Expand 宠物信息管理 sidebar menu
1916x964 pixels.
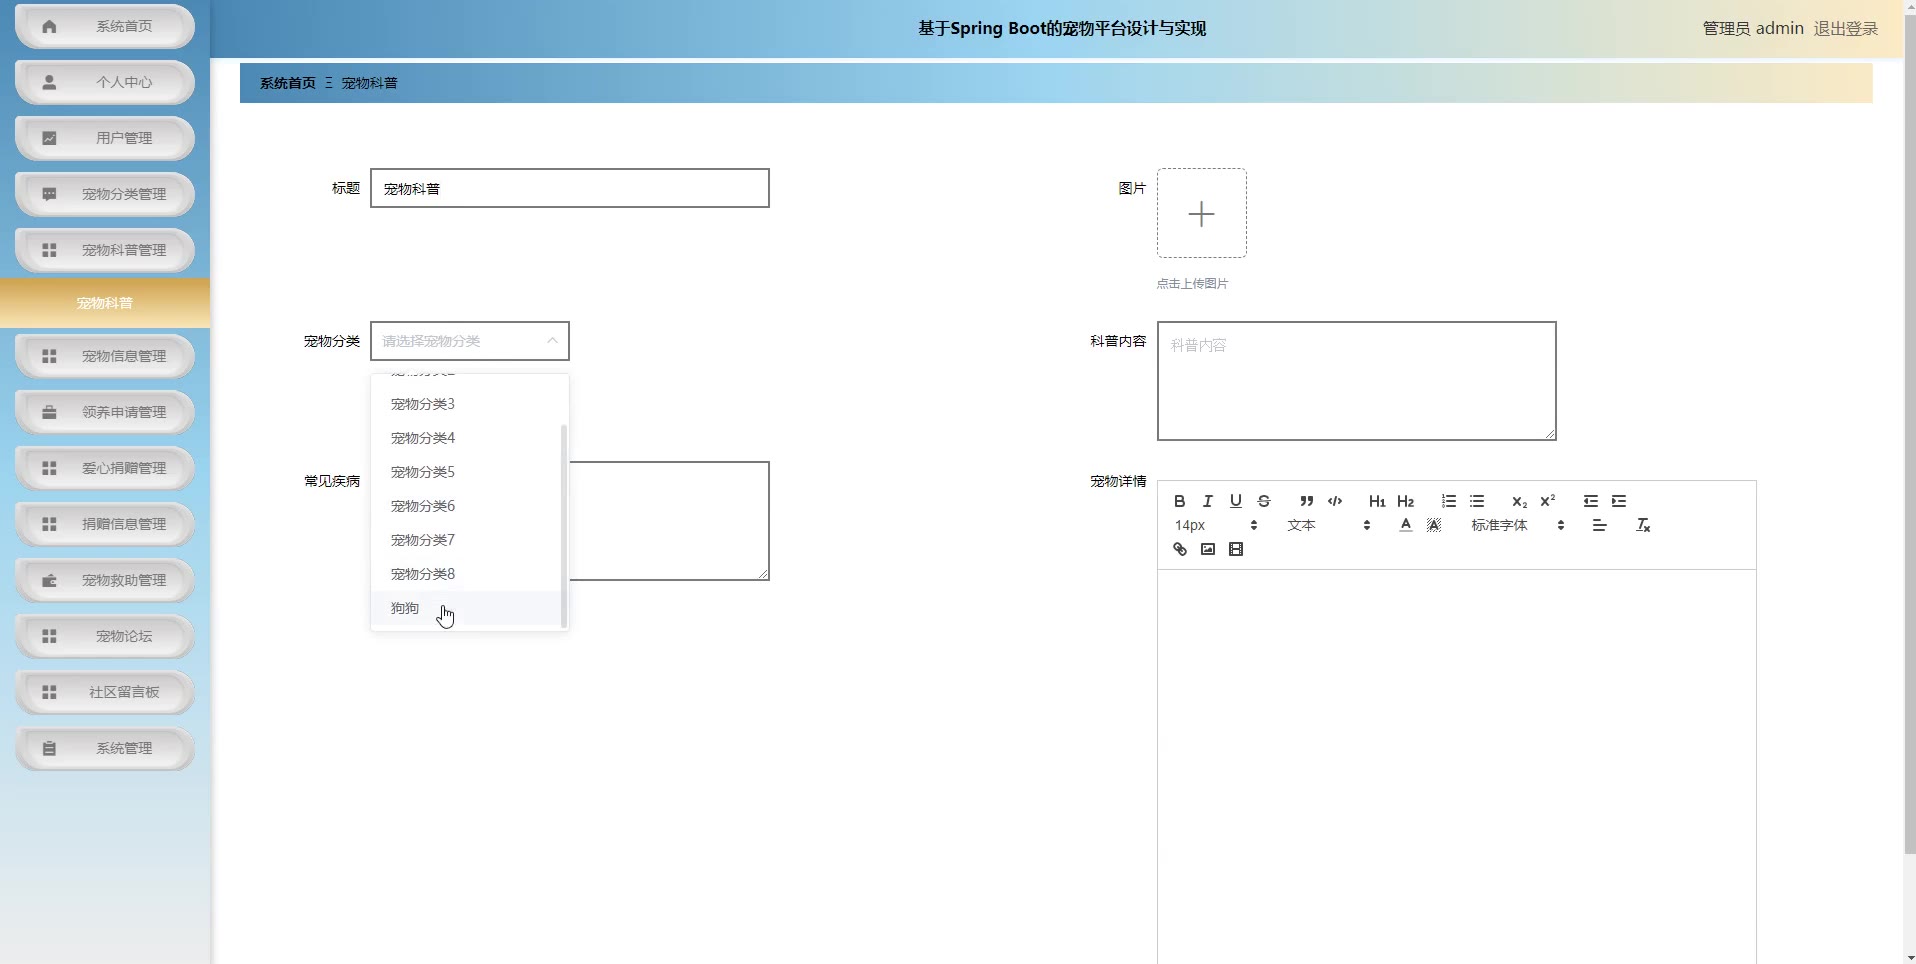(105, 356)
